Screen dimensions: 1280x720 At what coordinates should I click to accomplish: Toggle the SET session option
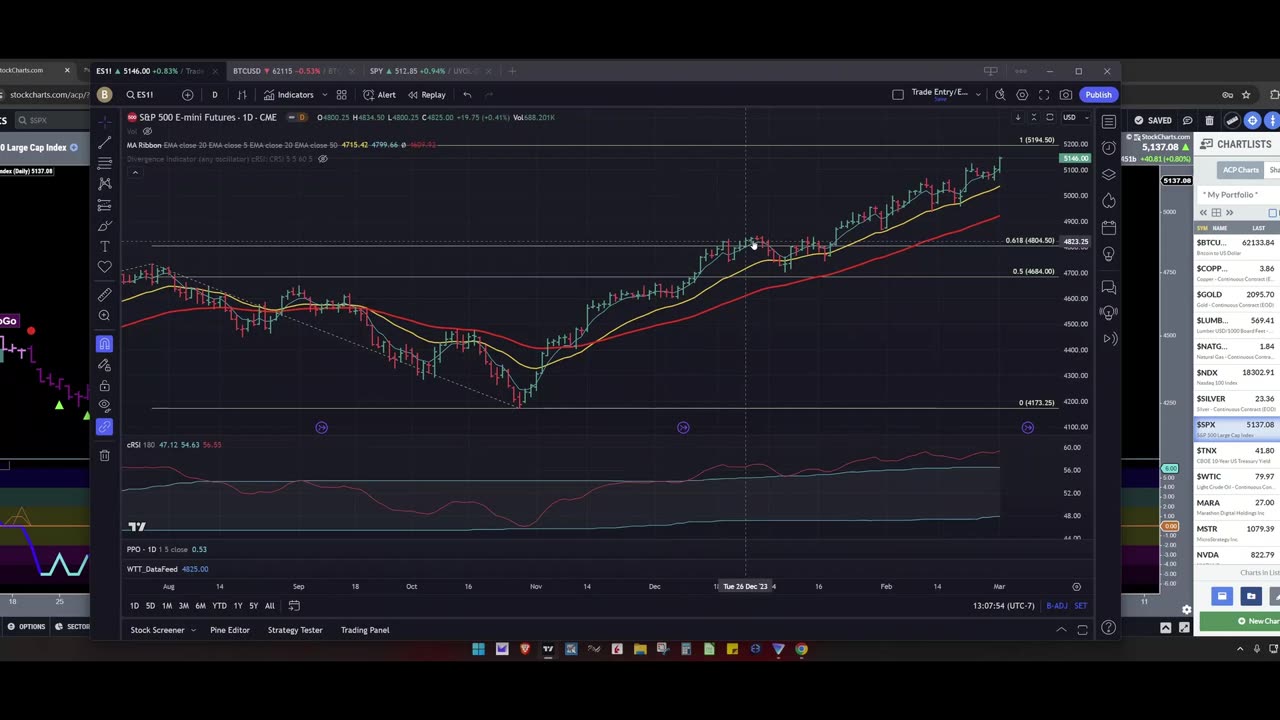point(1080,606)
